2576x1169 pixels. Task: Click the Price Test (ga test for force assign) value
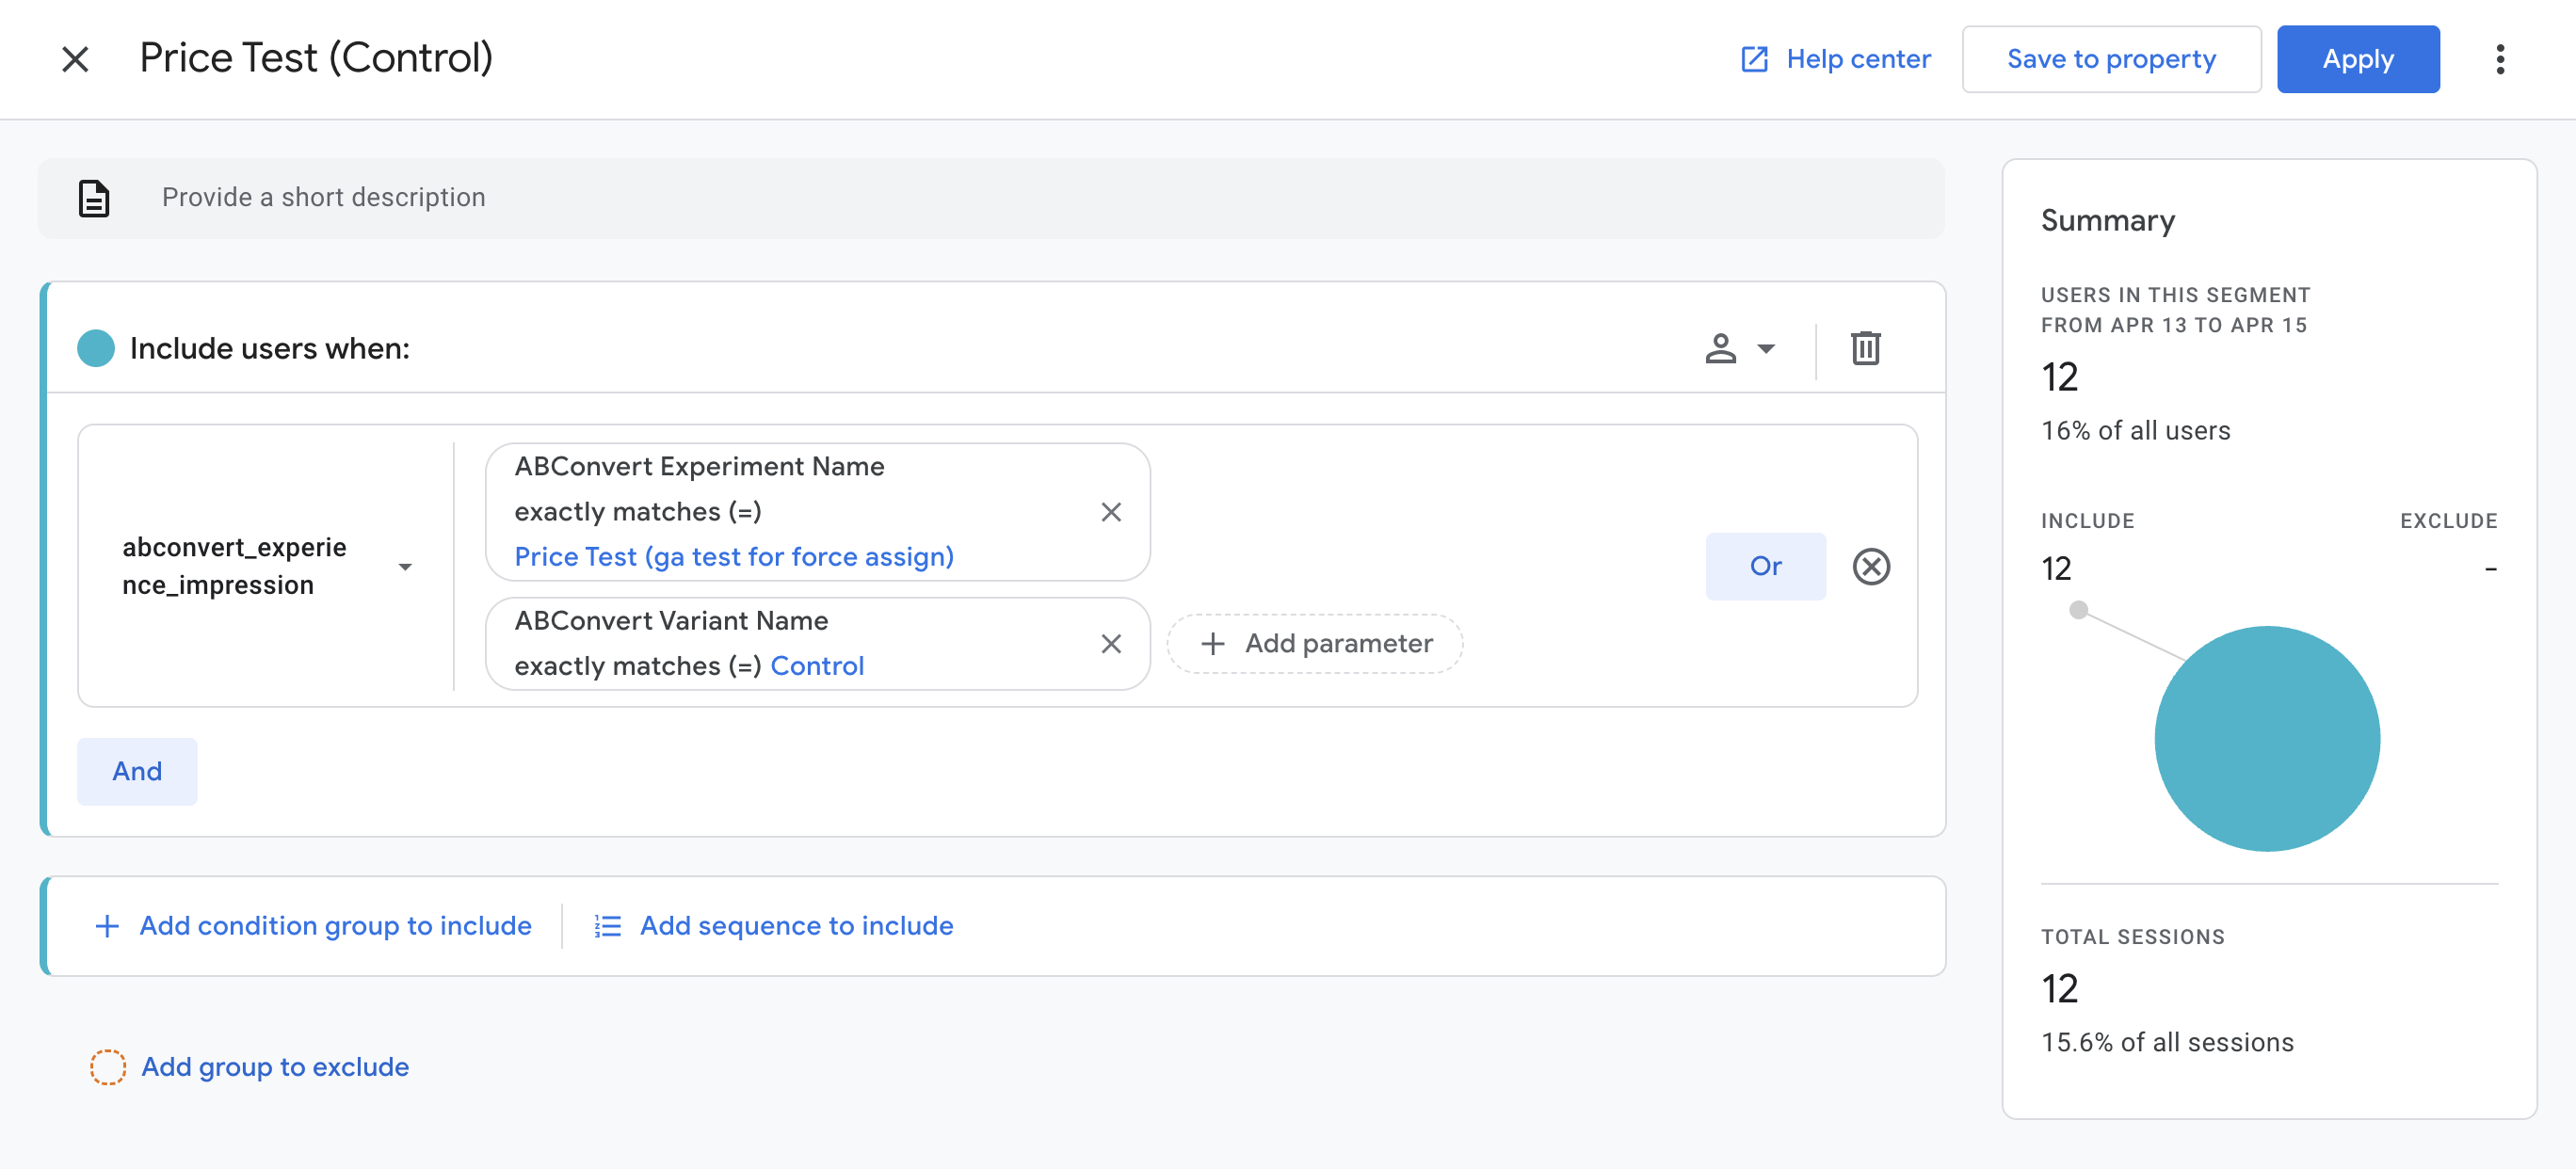734,557
